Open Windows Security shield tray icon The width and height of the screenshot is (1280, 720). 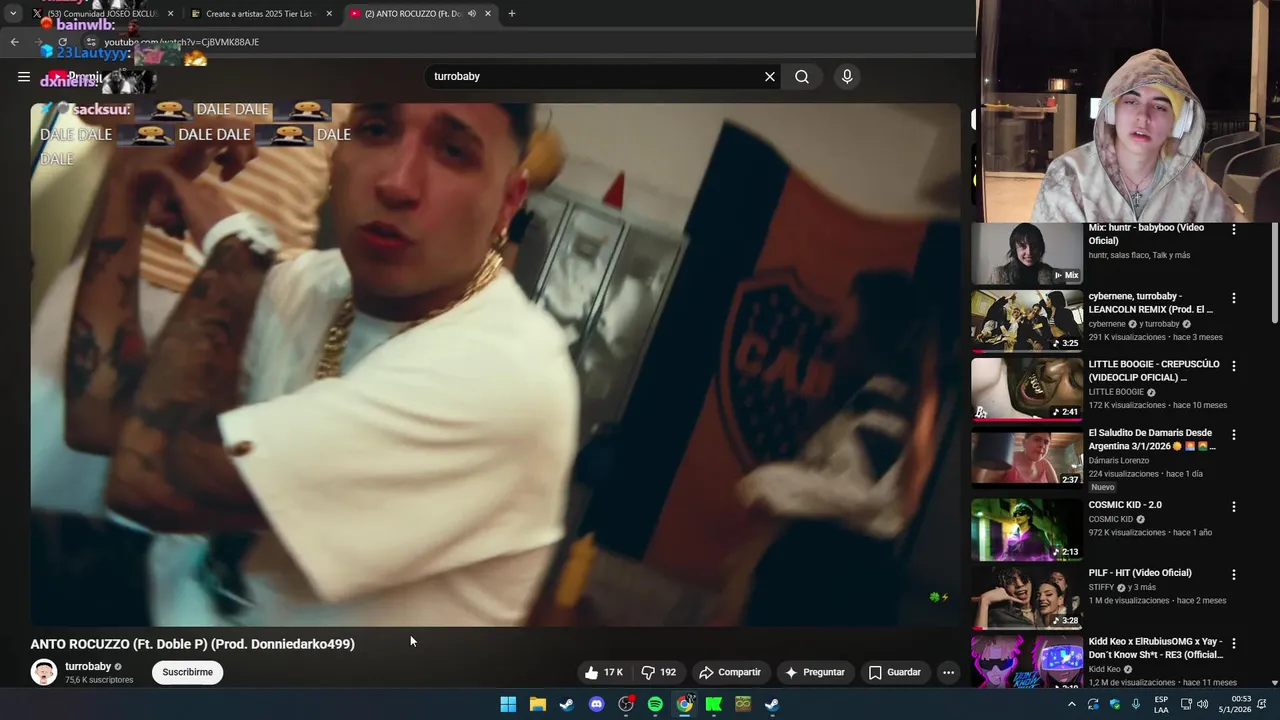[x=1114, y=704]
